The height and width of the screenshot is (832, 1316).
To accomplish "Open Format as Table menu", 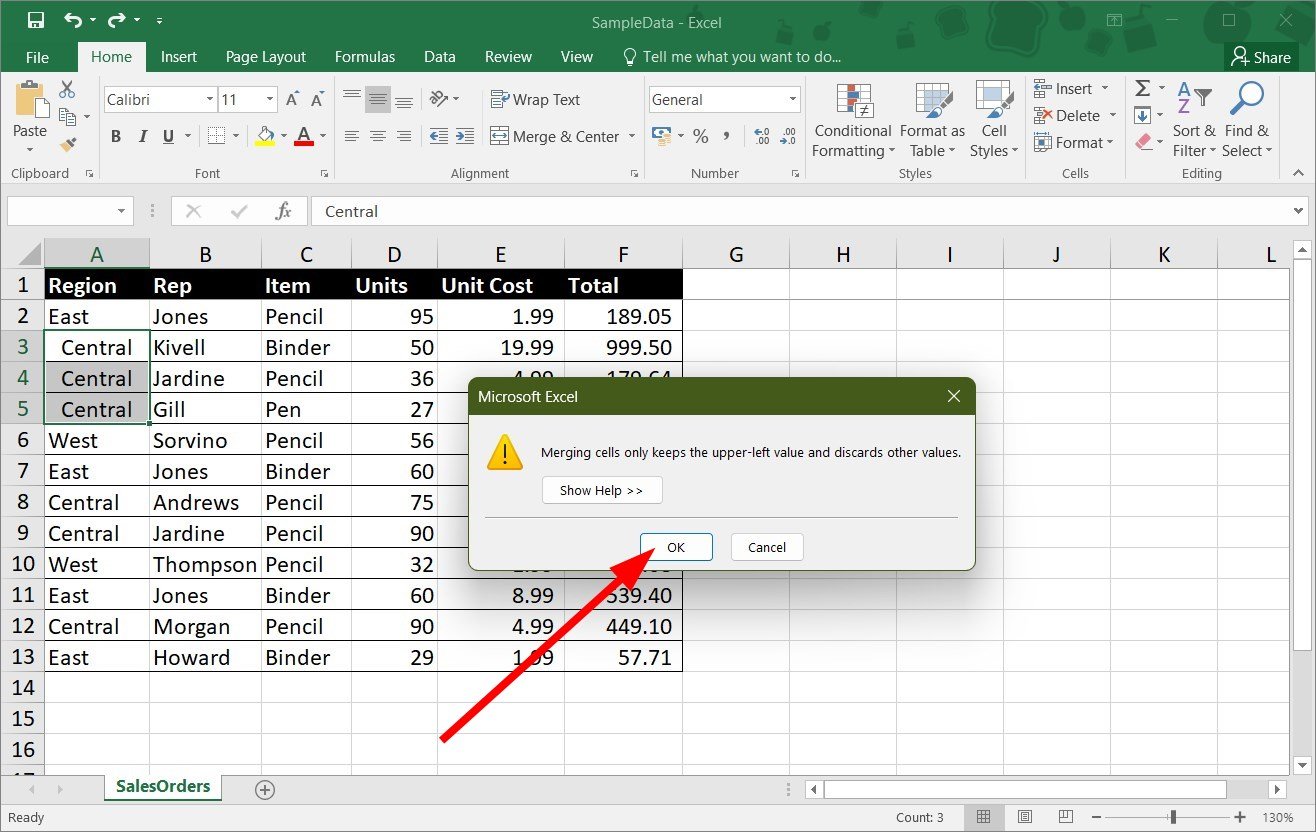I will click(932, 120).
